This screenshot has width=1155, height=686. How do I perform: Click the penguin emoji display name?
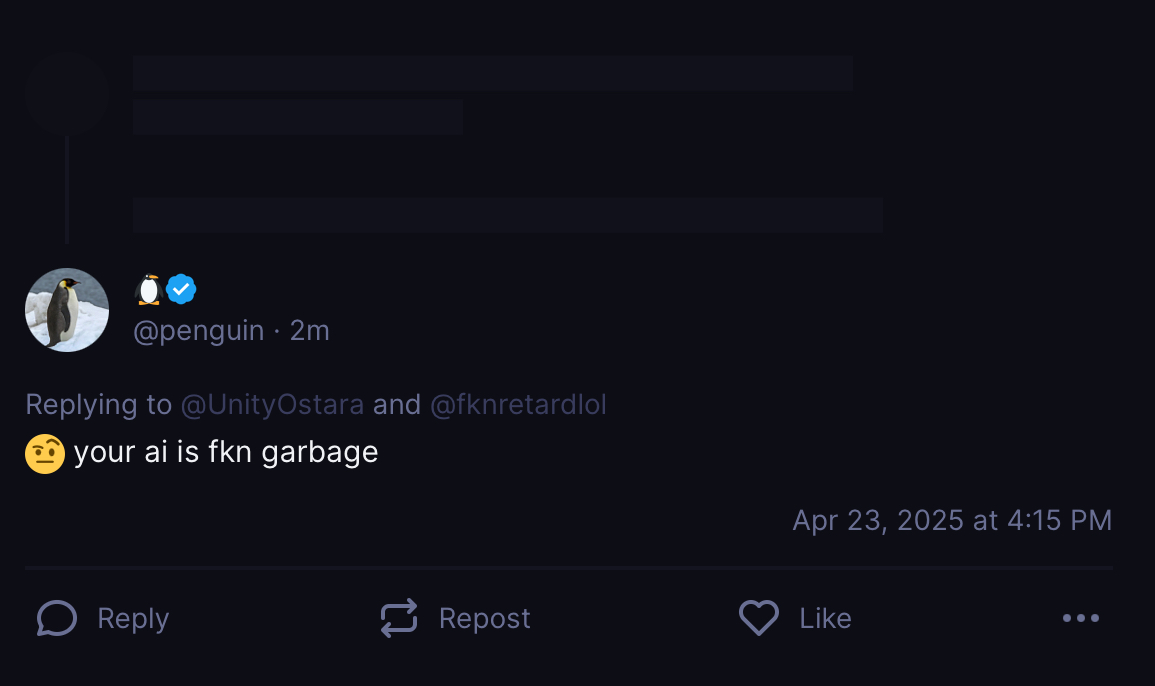148,289
